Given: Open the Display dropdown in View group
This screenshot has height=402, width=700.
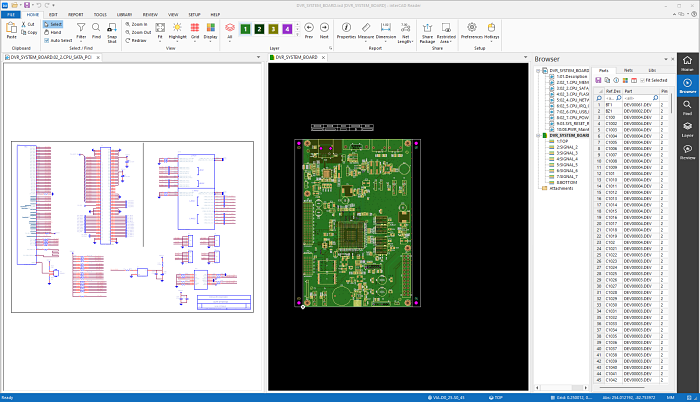Looking at the screenshot, I should 211,32.
